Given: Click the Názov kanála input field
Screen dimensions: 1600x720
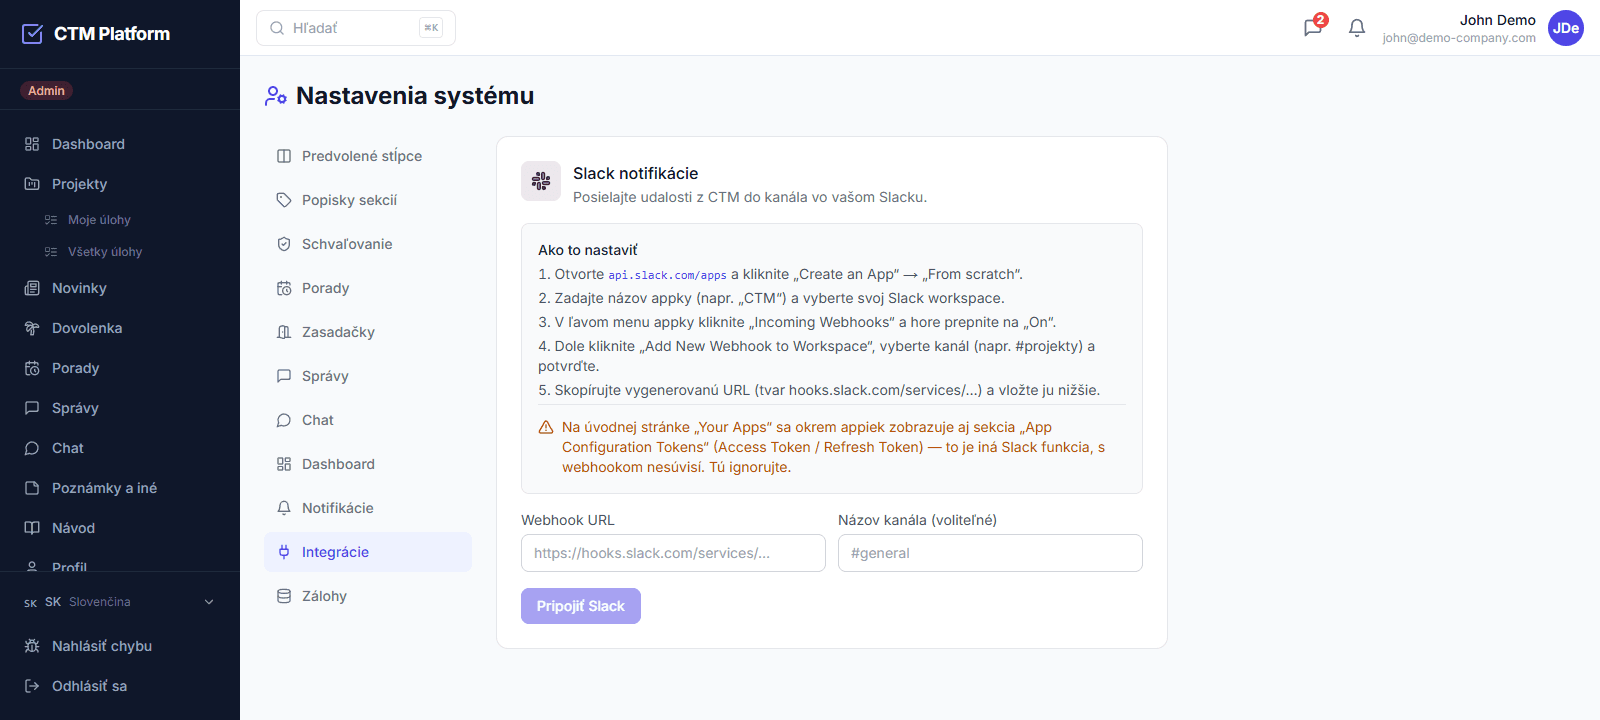Looking at the screenshot, I should click(990, 553).
